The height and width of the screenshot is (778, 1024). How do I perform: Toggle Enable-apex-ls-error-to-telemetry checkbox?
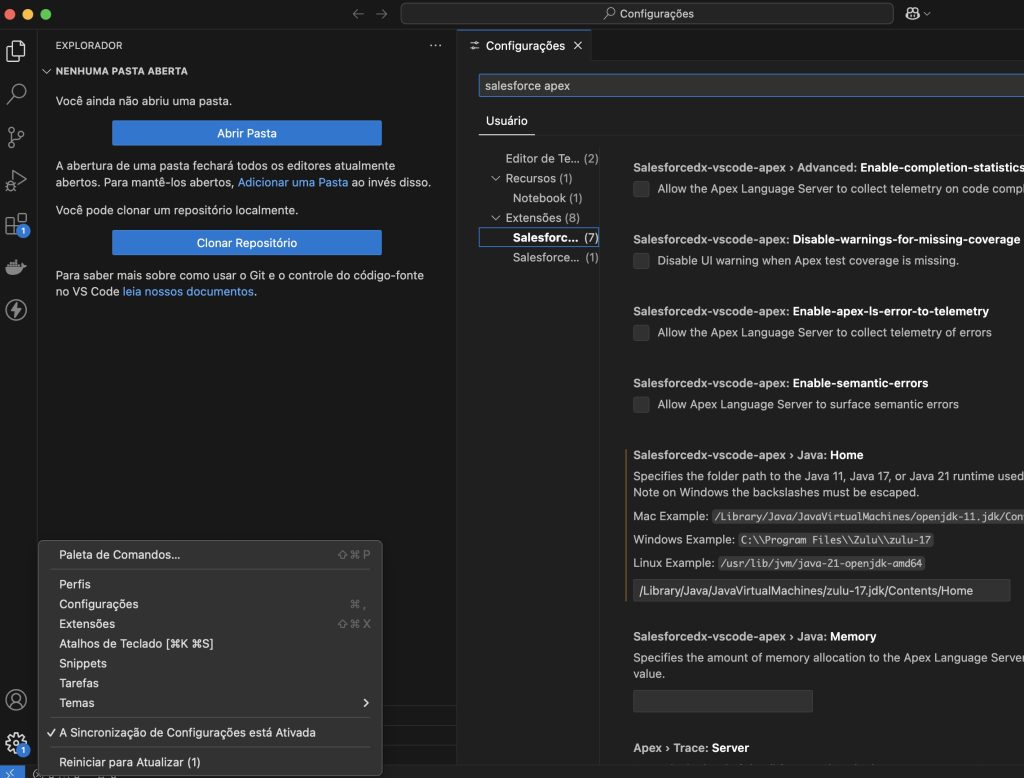pyautogui.click(x=641, y=332)
